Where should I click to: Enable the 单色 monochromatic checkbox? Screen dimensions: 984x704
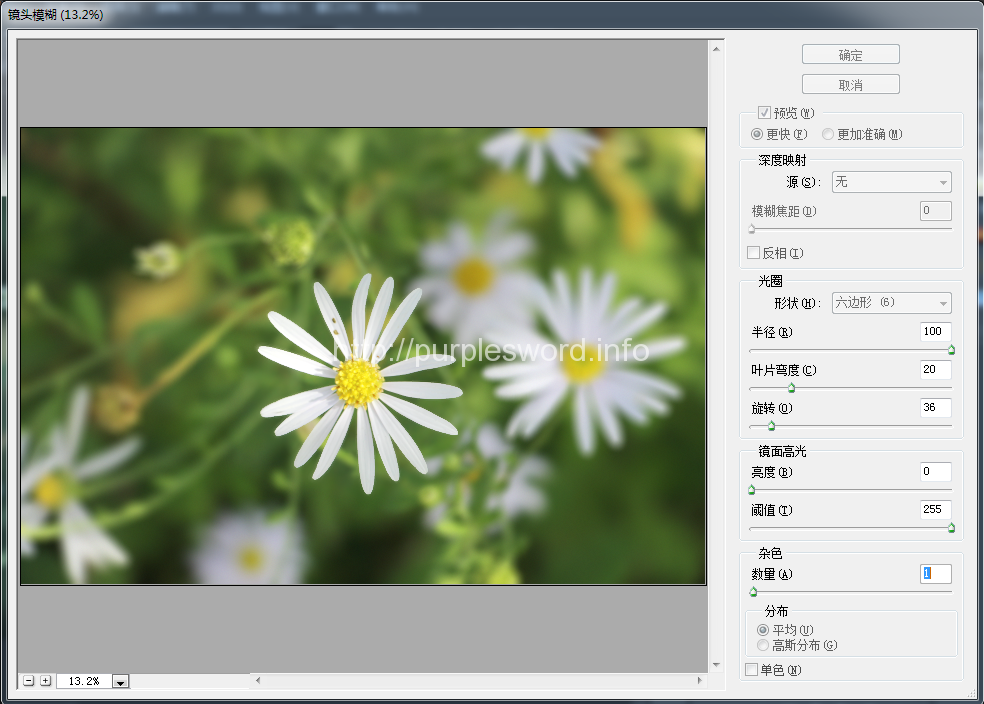click(x=752, y=670)
